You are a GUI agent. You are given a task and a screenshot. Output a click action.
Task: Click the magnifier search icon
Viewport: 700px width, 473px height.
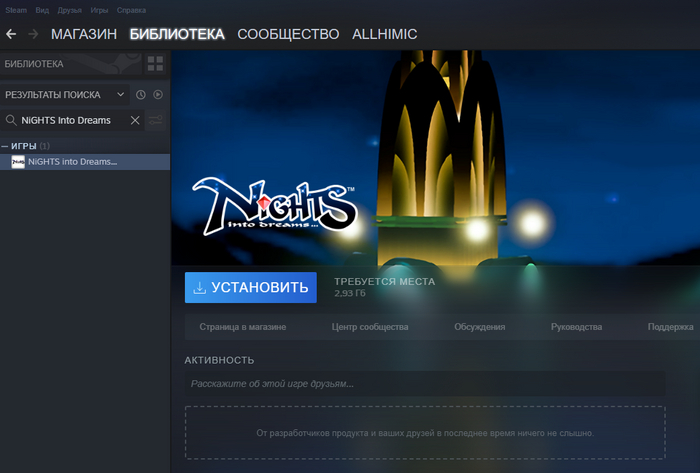point(11,120)
